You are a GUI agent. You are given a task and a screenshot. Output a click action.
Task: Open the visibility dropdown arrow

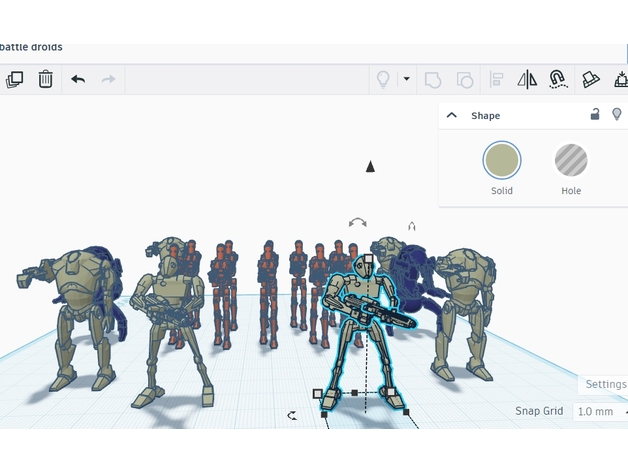tap(406, 79)
